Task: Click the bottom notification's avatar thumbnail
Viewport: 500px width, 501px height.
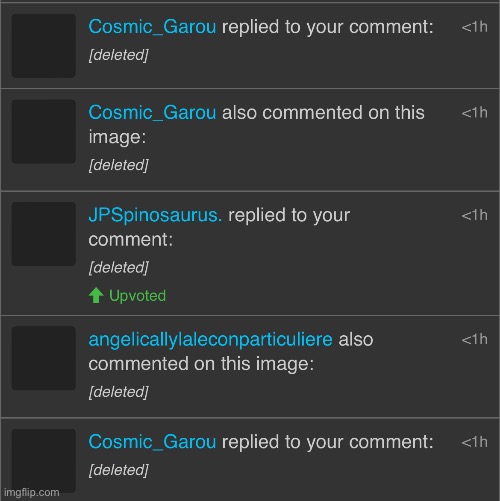Action: pyautogui.click(x=44, y=461)
